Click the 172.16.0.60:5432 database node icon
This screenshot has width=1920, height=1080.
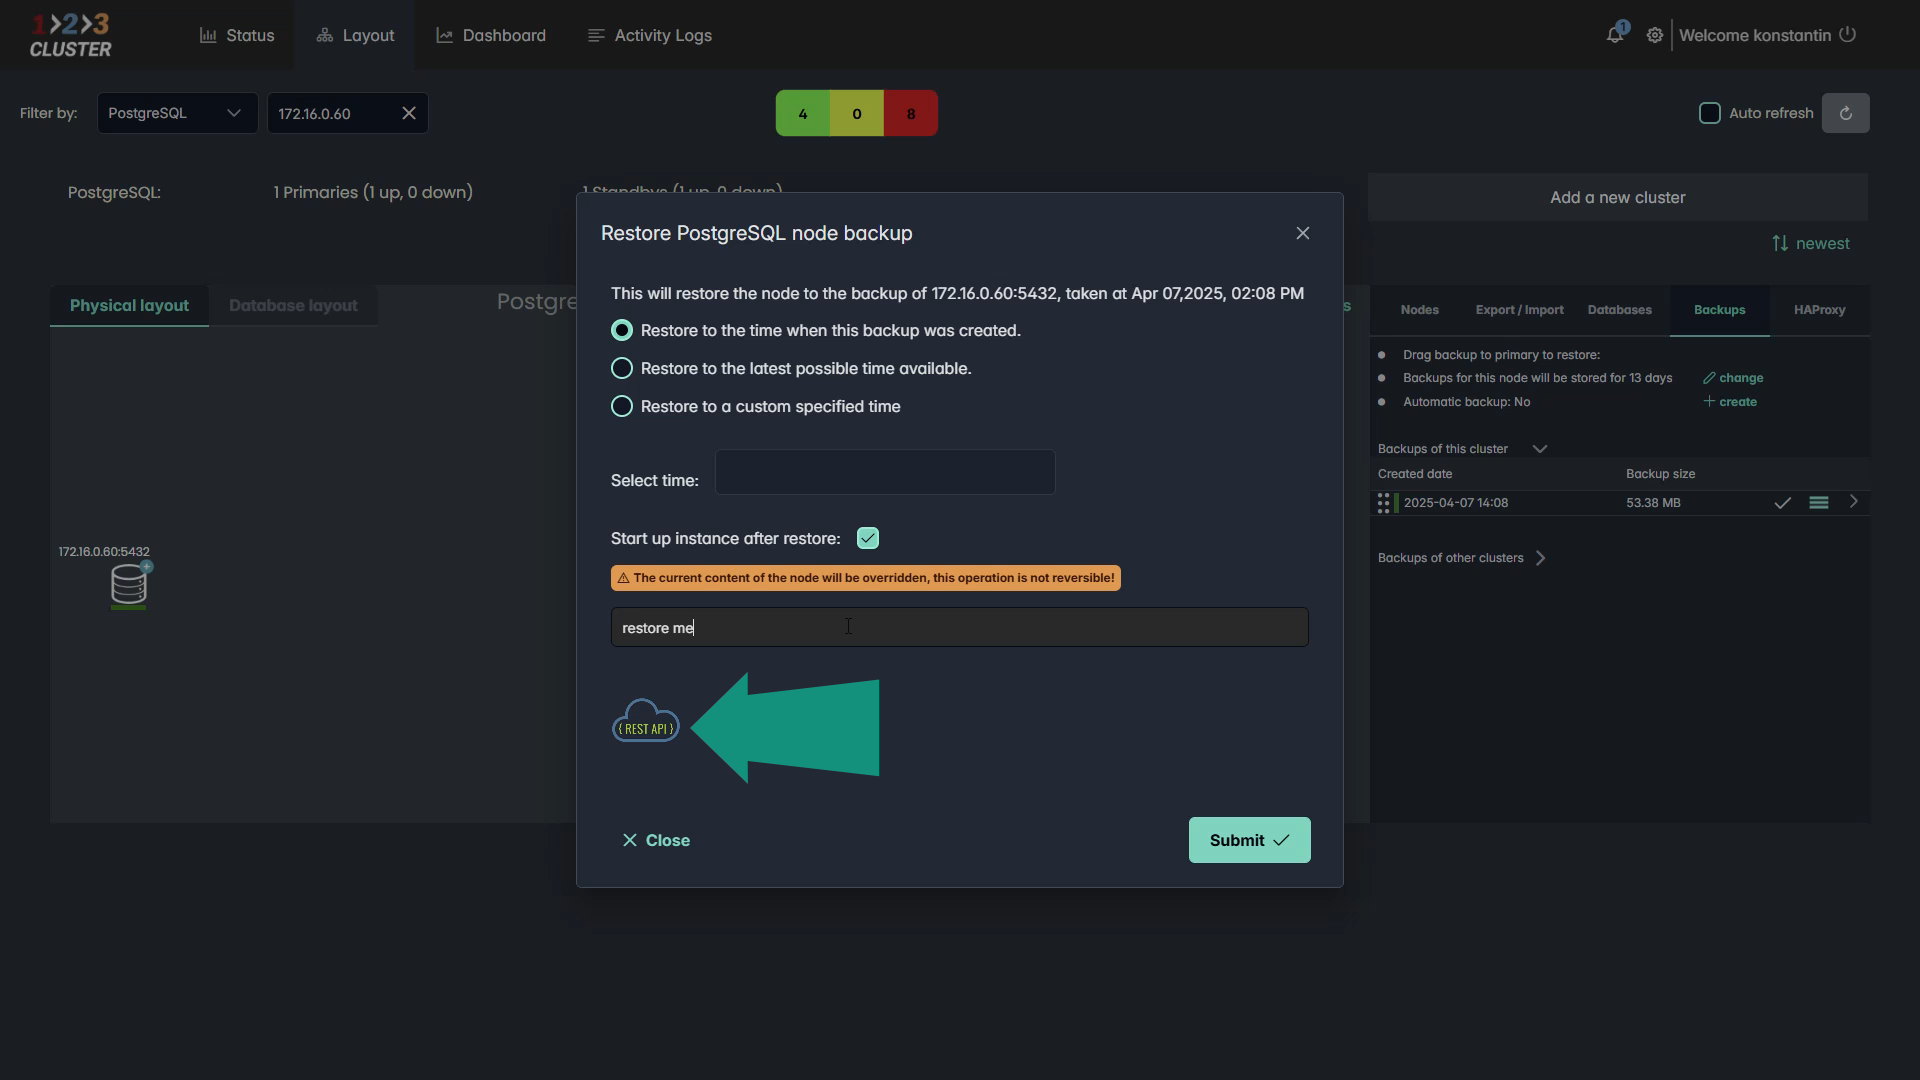[128, 585]
